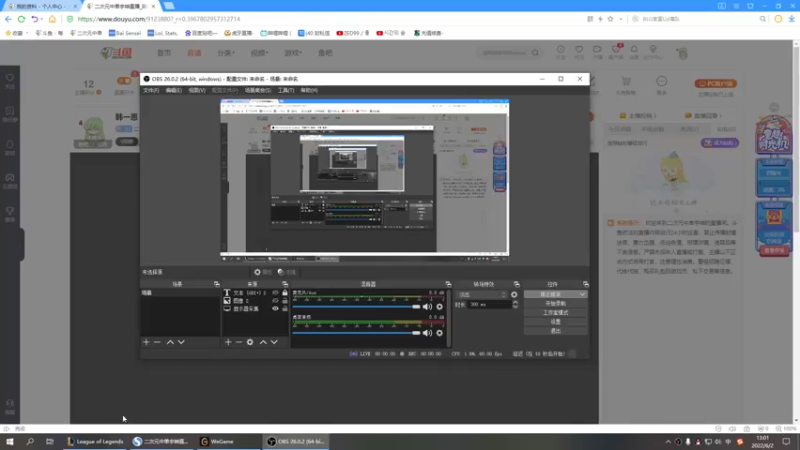Click the transition duration spinner arrows
The image size is (800, 450).
coord(515,305)
